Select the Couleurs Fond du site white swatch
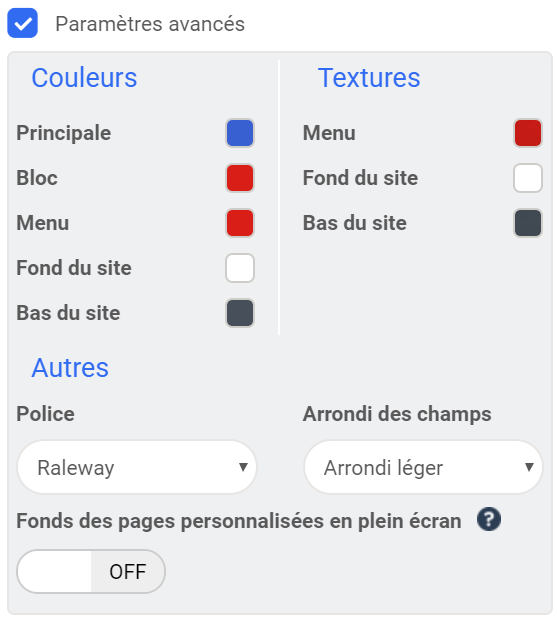 tap(240, 268)
